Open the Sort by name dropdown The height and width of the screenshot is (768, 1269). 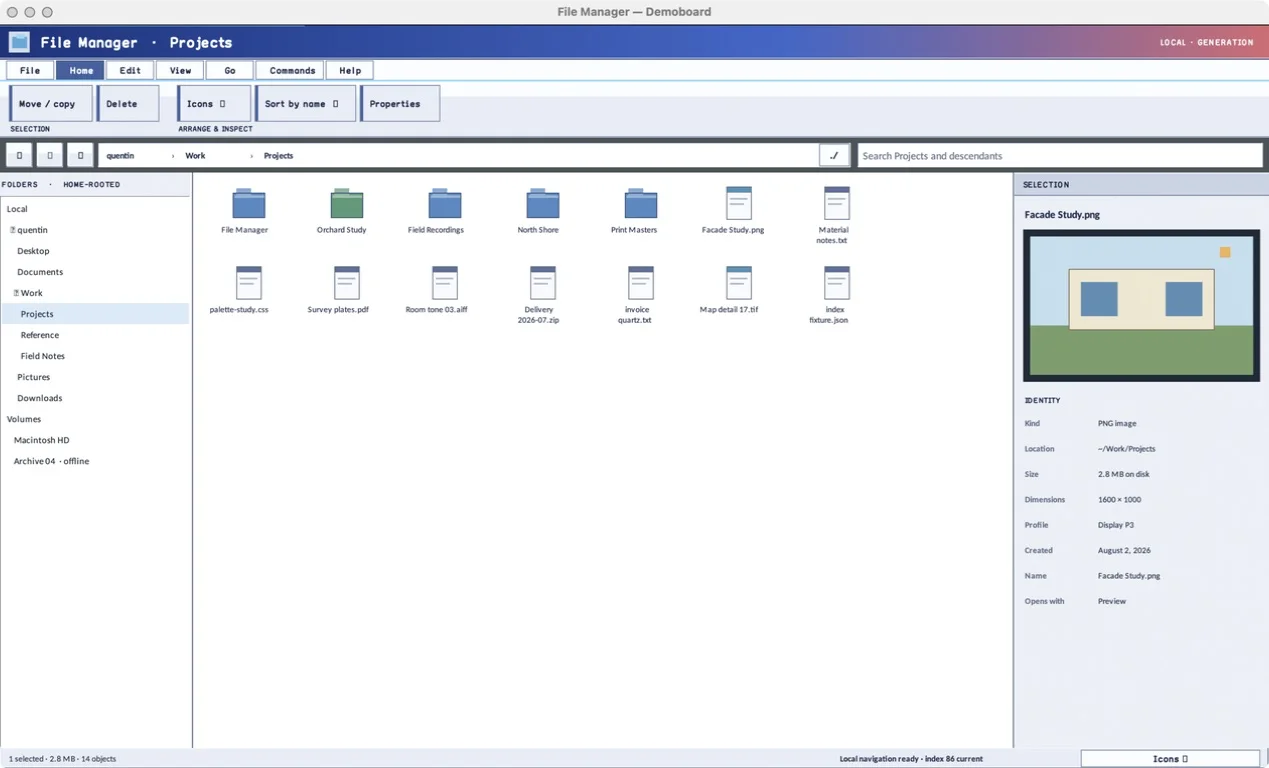[x=306, y=104]
